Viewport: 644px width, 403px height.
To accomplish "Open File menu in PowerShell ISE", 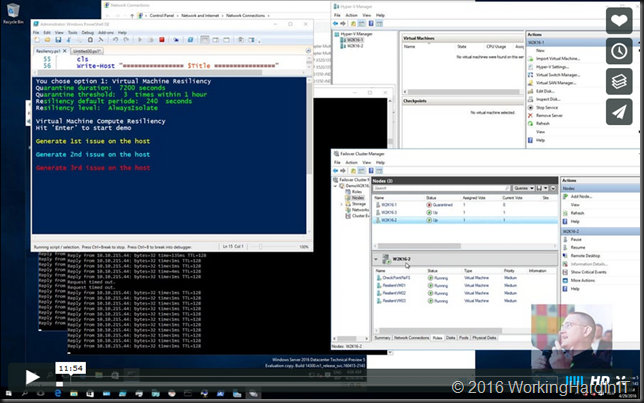I will point(36,32).
